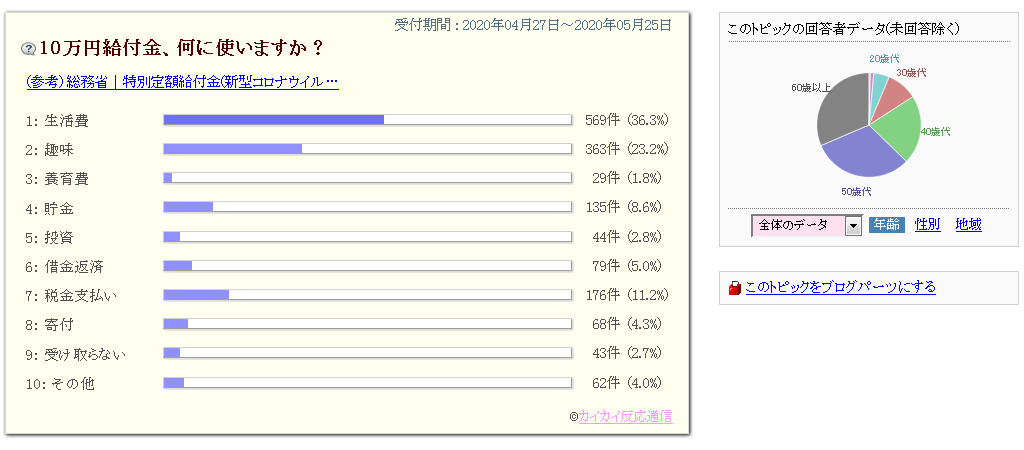Click the 60歳以上 gray pie slice
1024x450 pixels.
841,110
